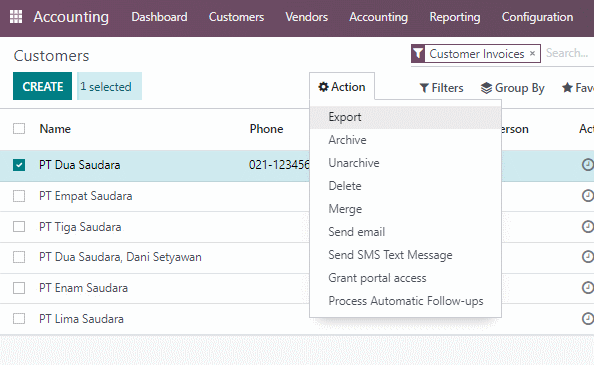The image size is (594, 365).
Task: Click the CREATE button
Action: pos(42,86)
